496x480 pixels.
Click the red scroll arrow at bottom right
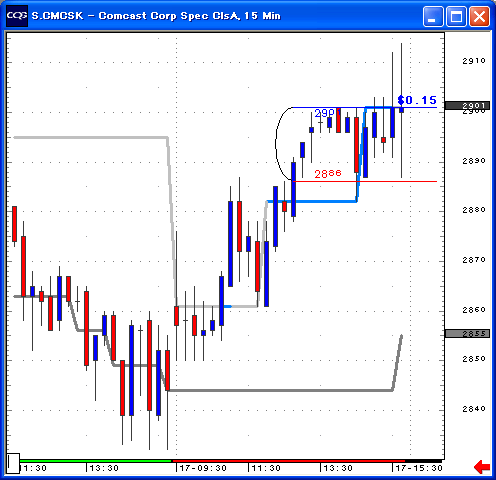(482, 467)
